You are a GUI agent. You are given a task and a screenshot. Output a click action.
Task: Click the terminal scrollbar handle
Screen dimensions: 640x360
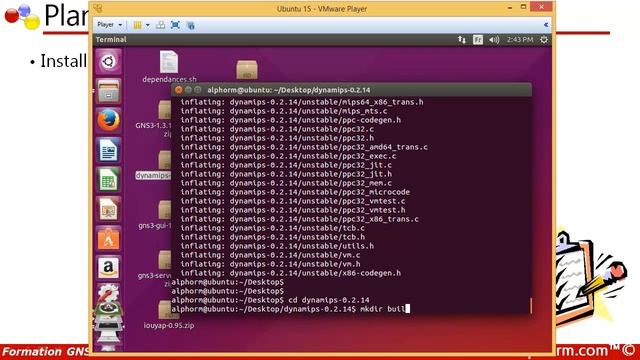point(531,306)
